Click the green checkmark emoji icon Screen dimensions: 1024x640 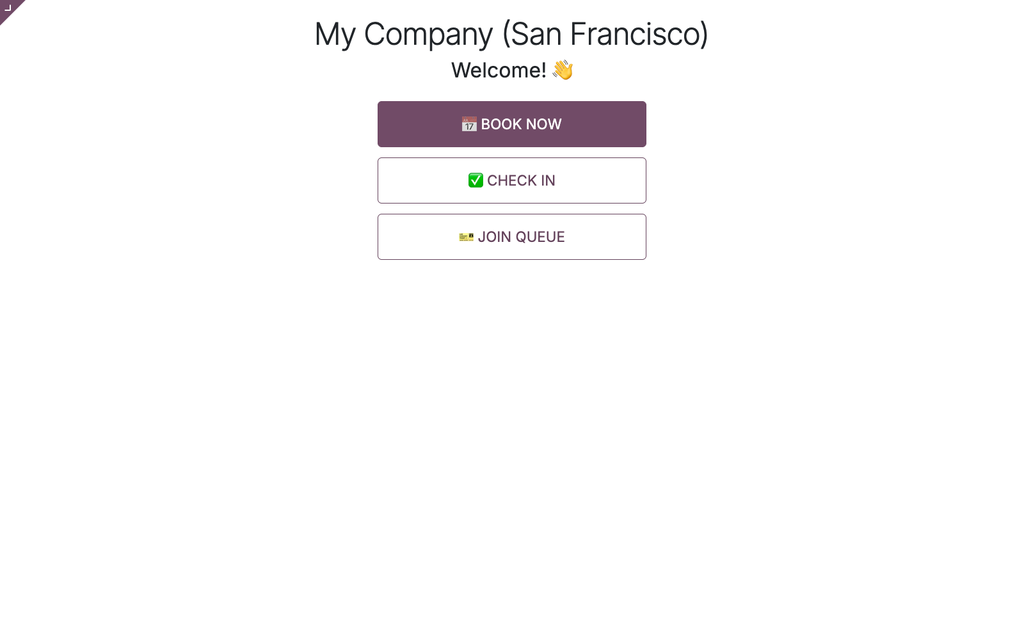coord(475,180)
